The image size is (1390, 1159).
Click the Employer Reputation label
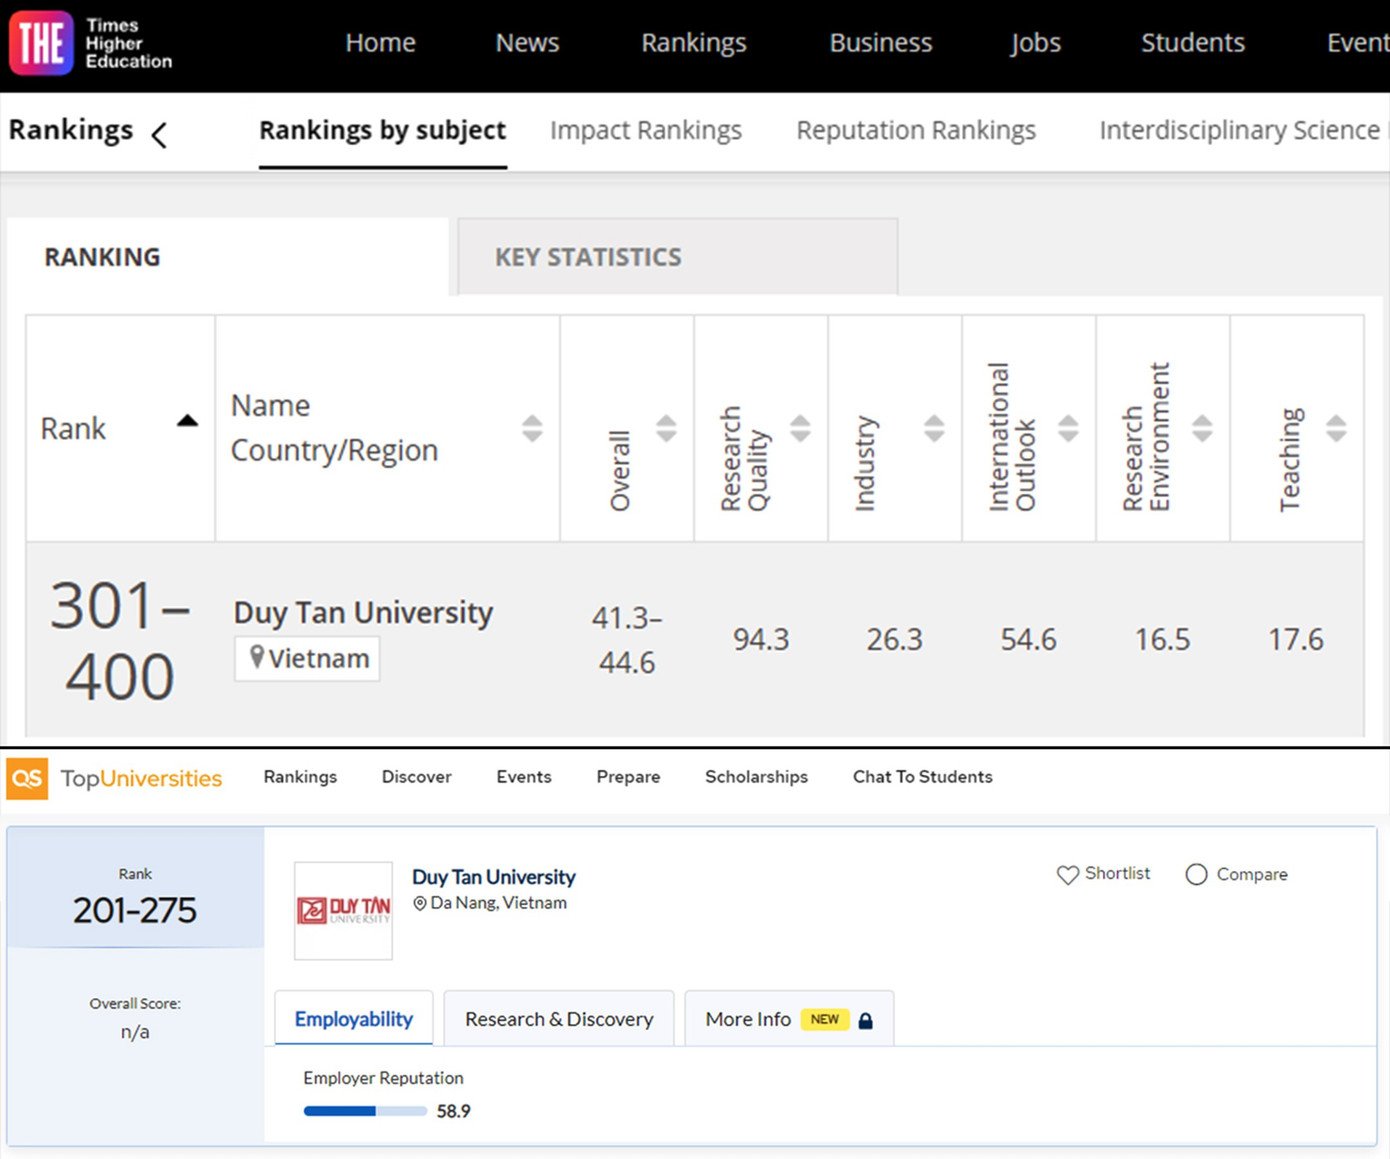383,1078
